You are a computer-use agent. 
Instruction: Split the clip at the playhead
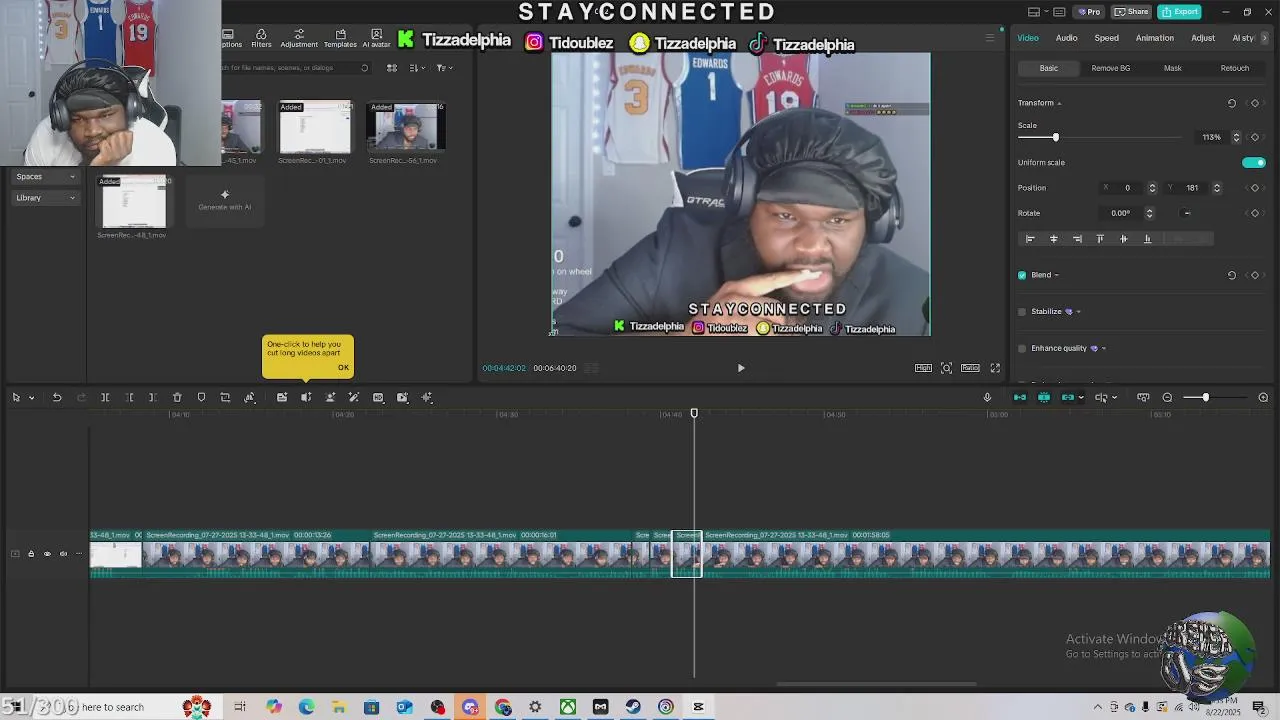(105, 398)
